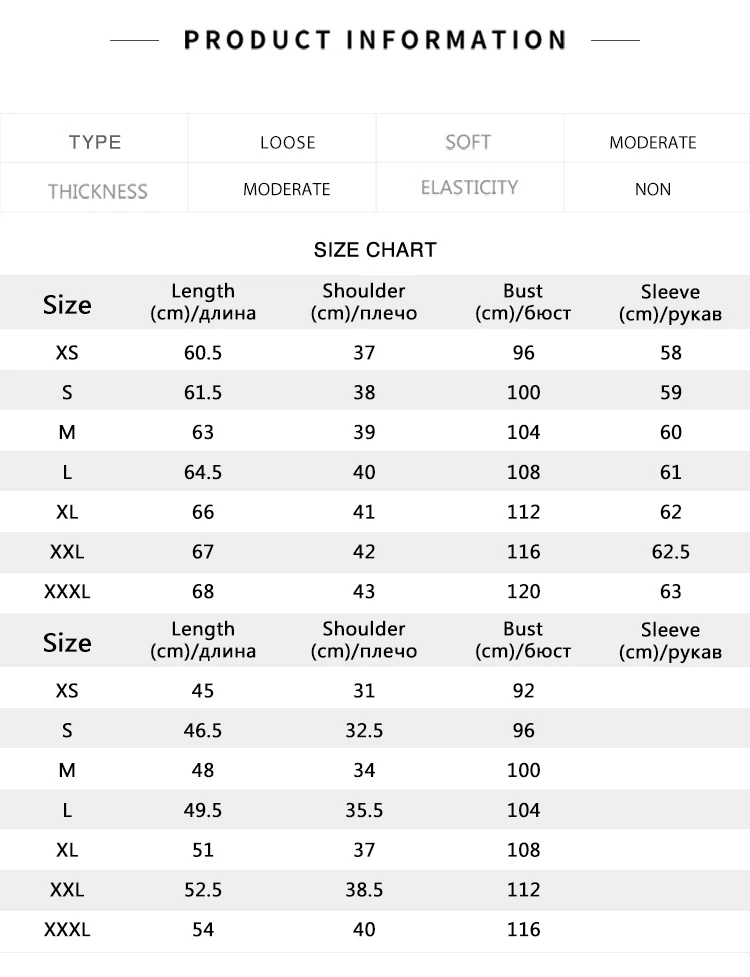Screen dimensions: 750x977
Task: Select the second table's Shoulder column header
Action: (364, 640)
